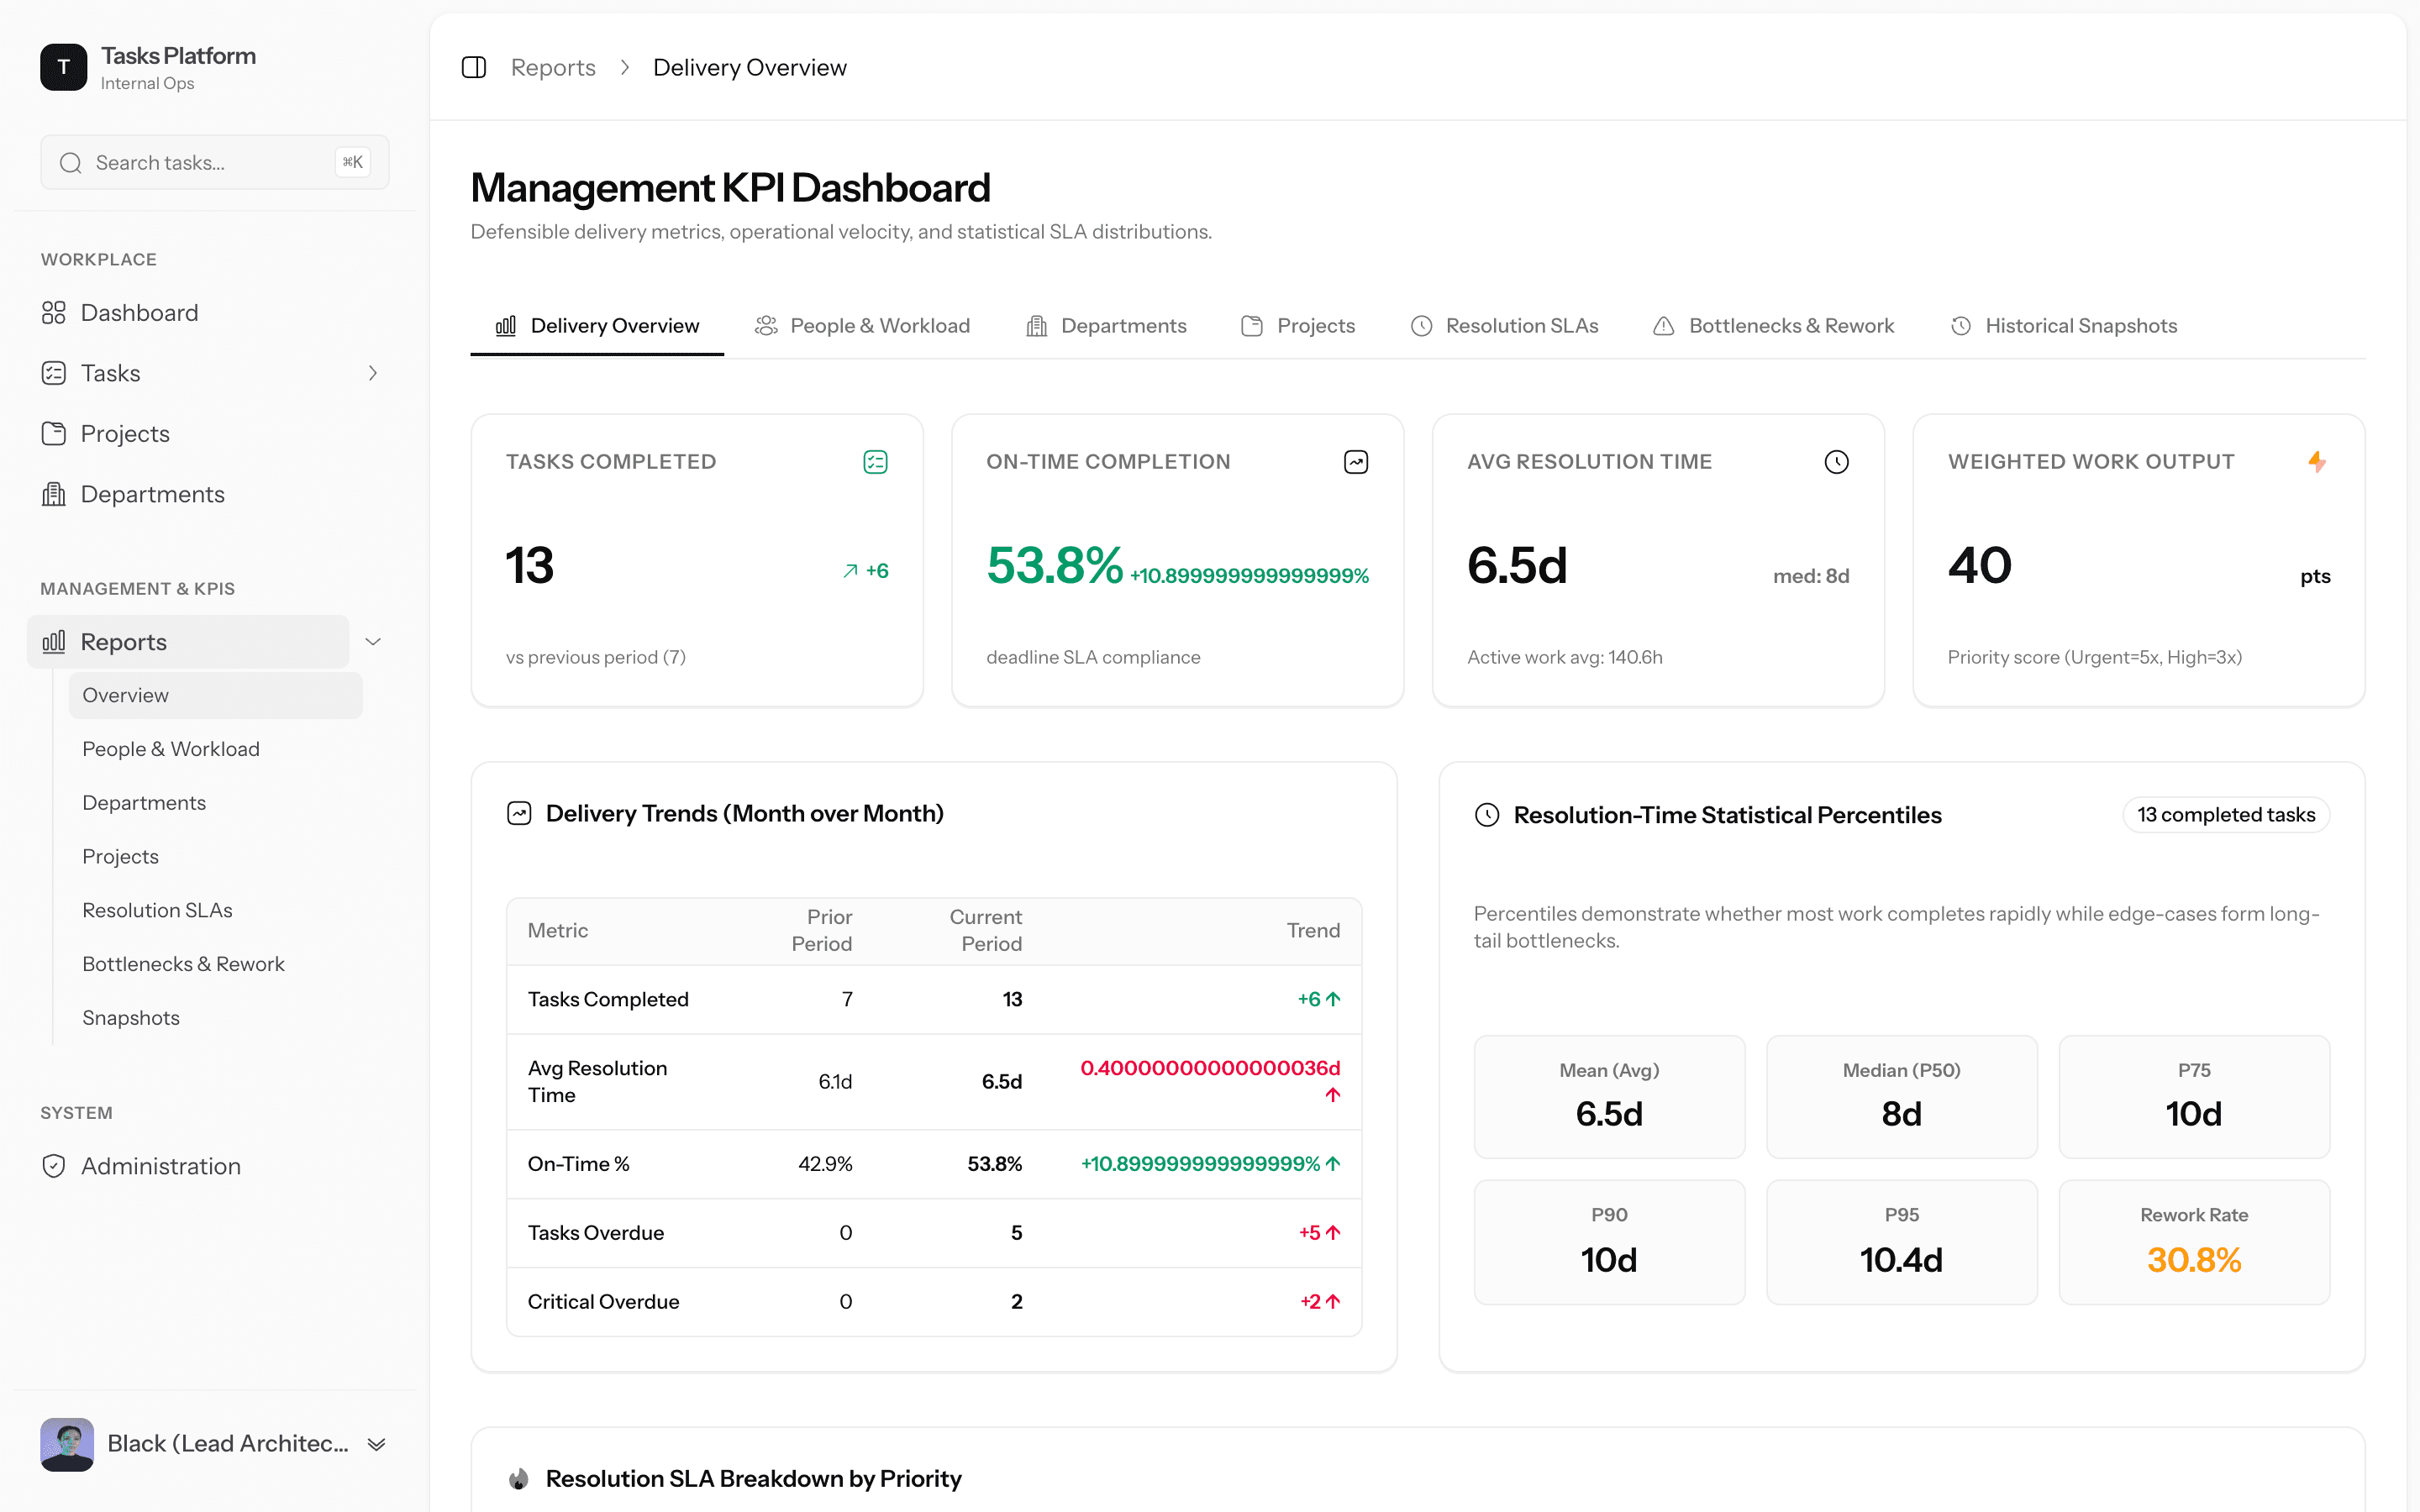The image size is (2420, 1512).
Task: Click the Rework Rate 30.8% value
Action: tap(2194, 1260)
